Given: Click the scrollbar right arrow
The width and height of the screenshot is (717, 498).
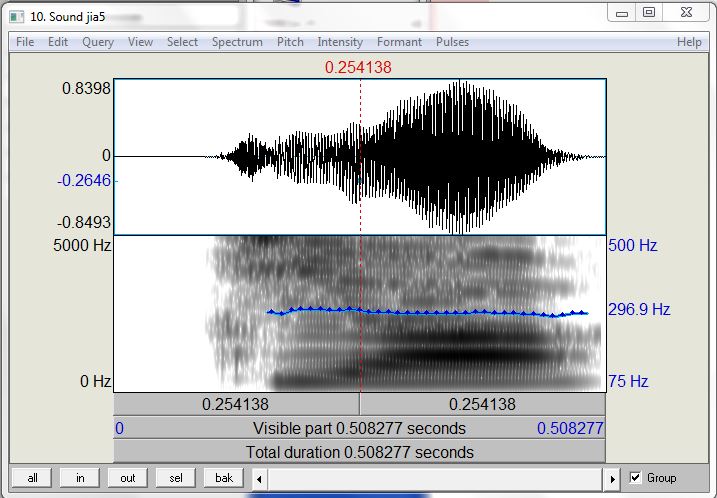Looking at the screenshot, I should click(612, 479).
